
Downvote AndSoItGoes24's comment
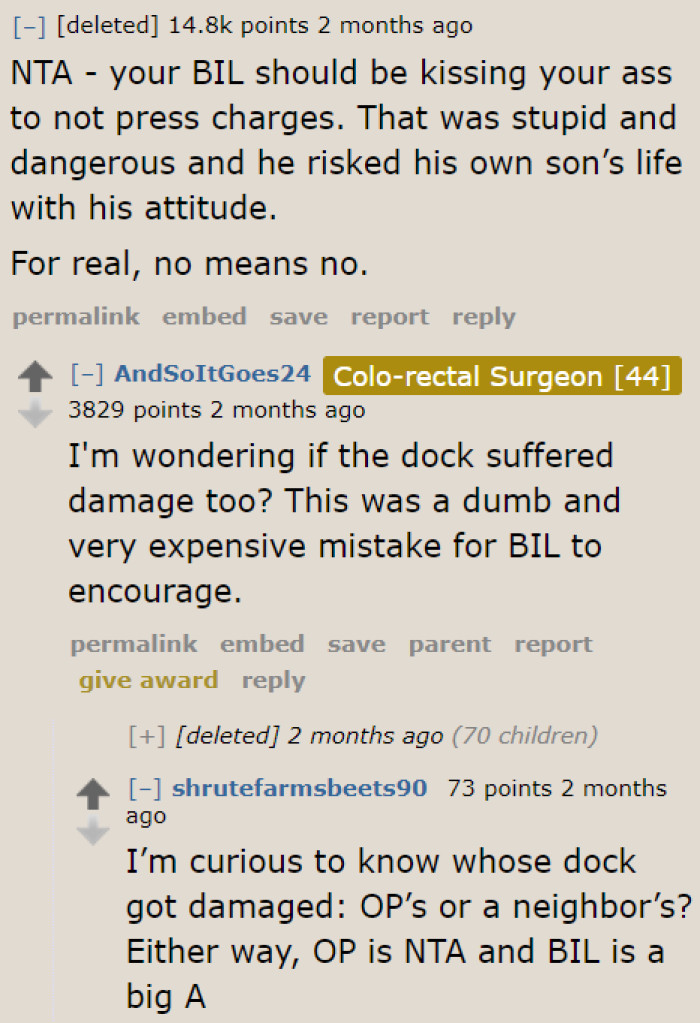point(35,412)
